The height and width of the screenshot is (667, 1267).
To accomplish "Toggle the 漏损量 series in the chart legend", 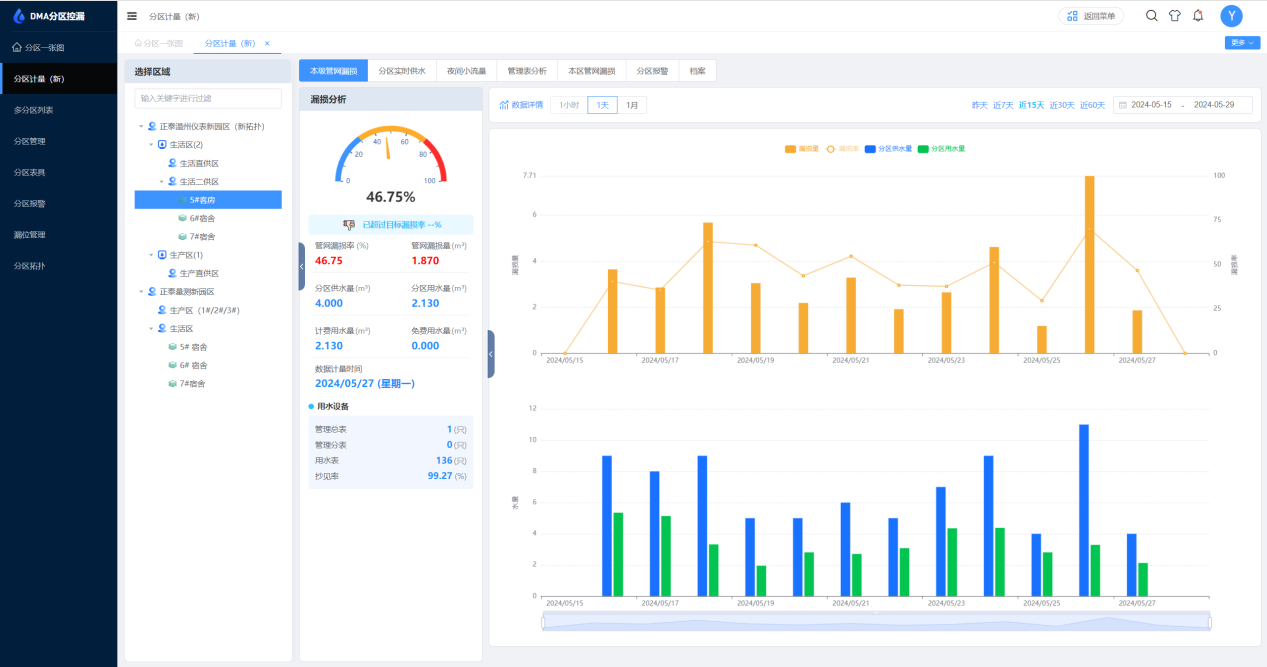I will tap(802, 148).
